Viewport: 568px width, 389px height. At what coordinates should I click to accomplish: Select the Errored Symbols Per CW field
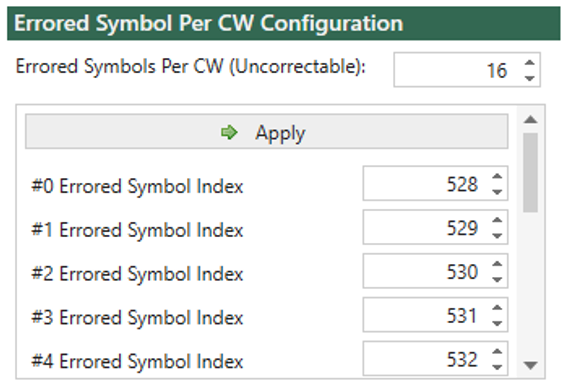(467, 70)
